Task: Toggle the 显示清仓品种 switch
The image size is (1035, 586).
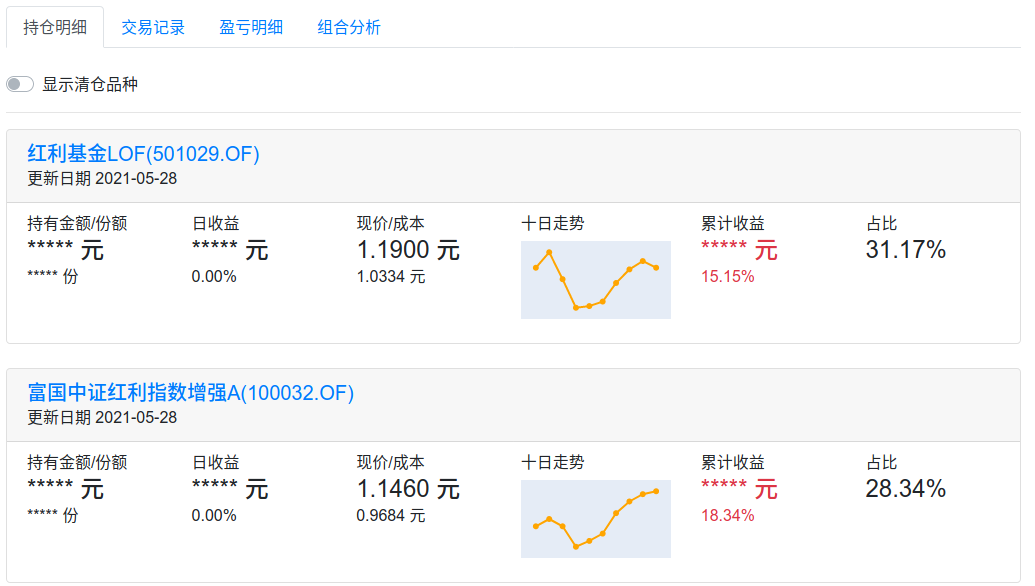Action: [x=20, y=84]
